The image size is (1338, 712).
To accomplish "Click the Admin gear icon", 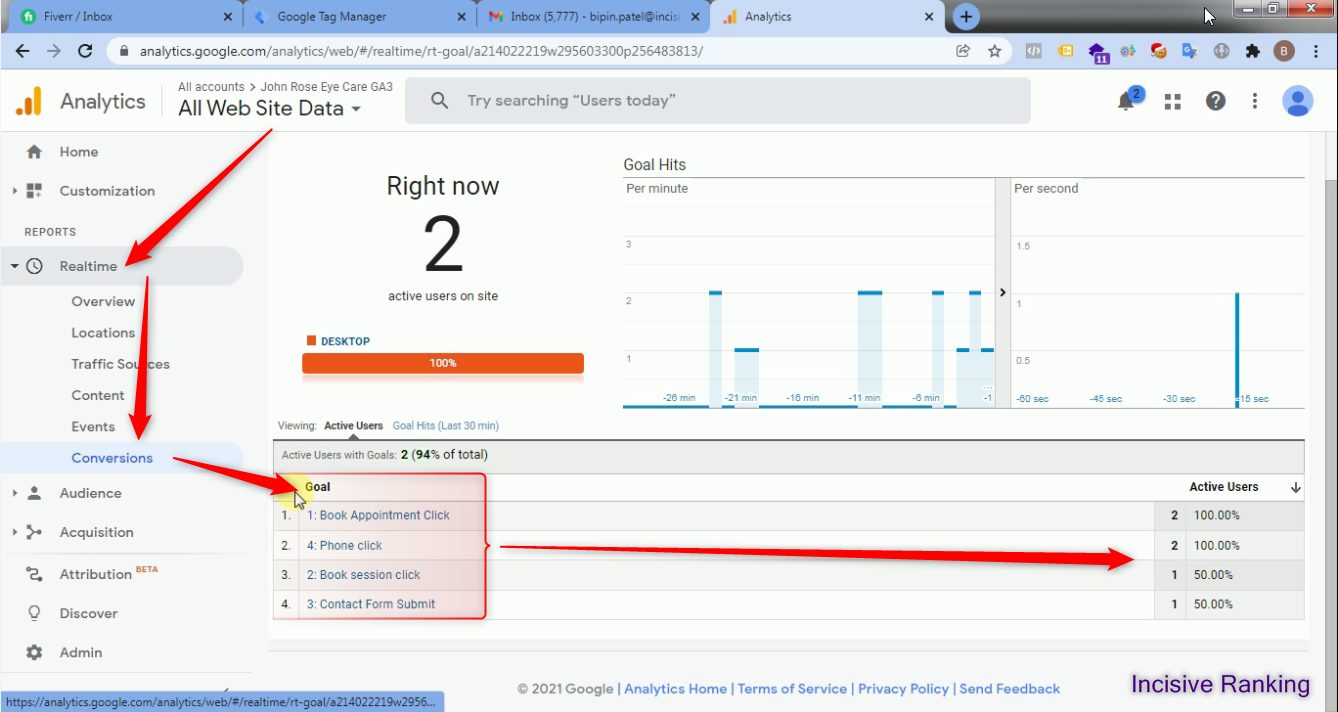I will pyautogui.click(x=34, y=652).
